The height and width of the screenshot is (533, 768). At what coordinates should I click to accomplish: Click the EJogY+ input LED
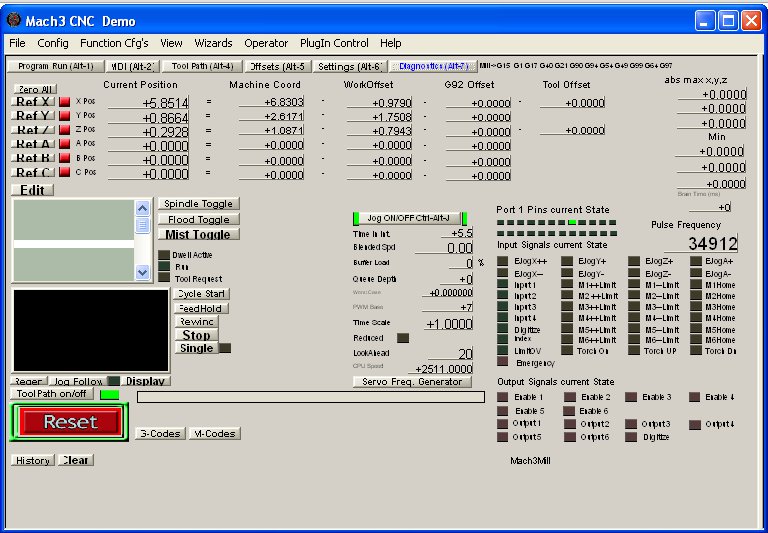tap(567, 261)
